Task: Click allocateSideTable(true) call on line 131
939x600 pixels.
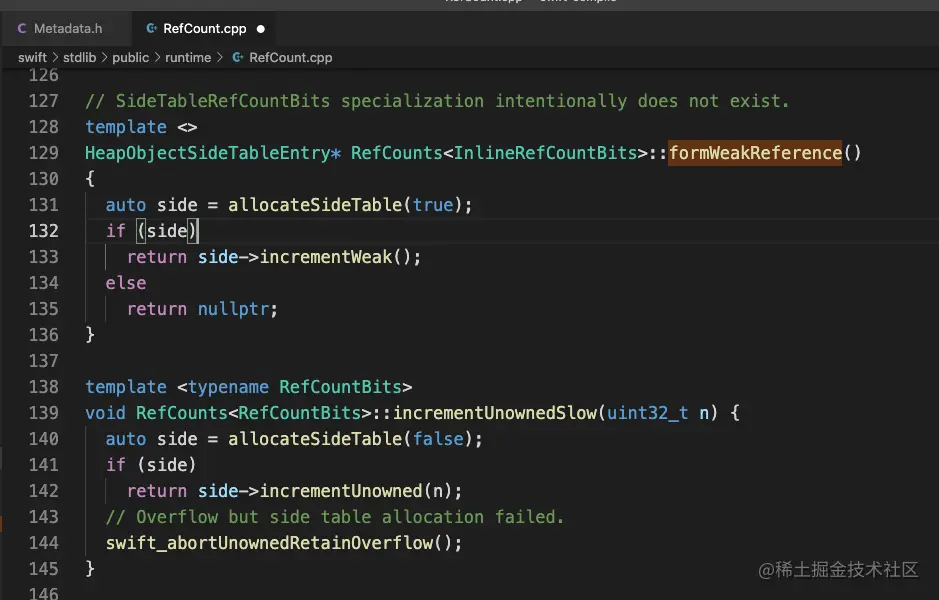Action: 344,205
